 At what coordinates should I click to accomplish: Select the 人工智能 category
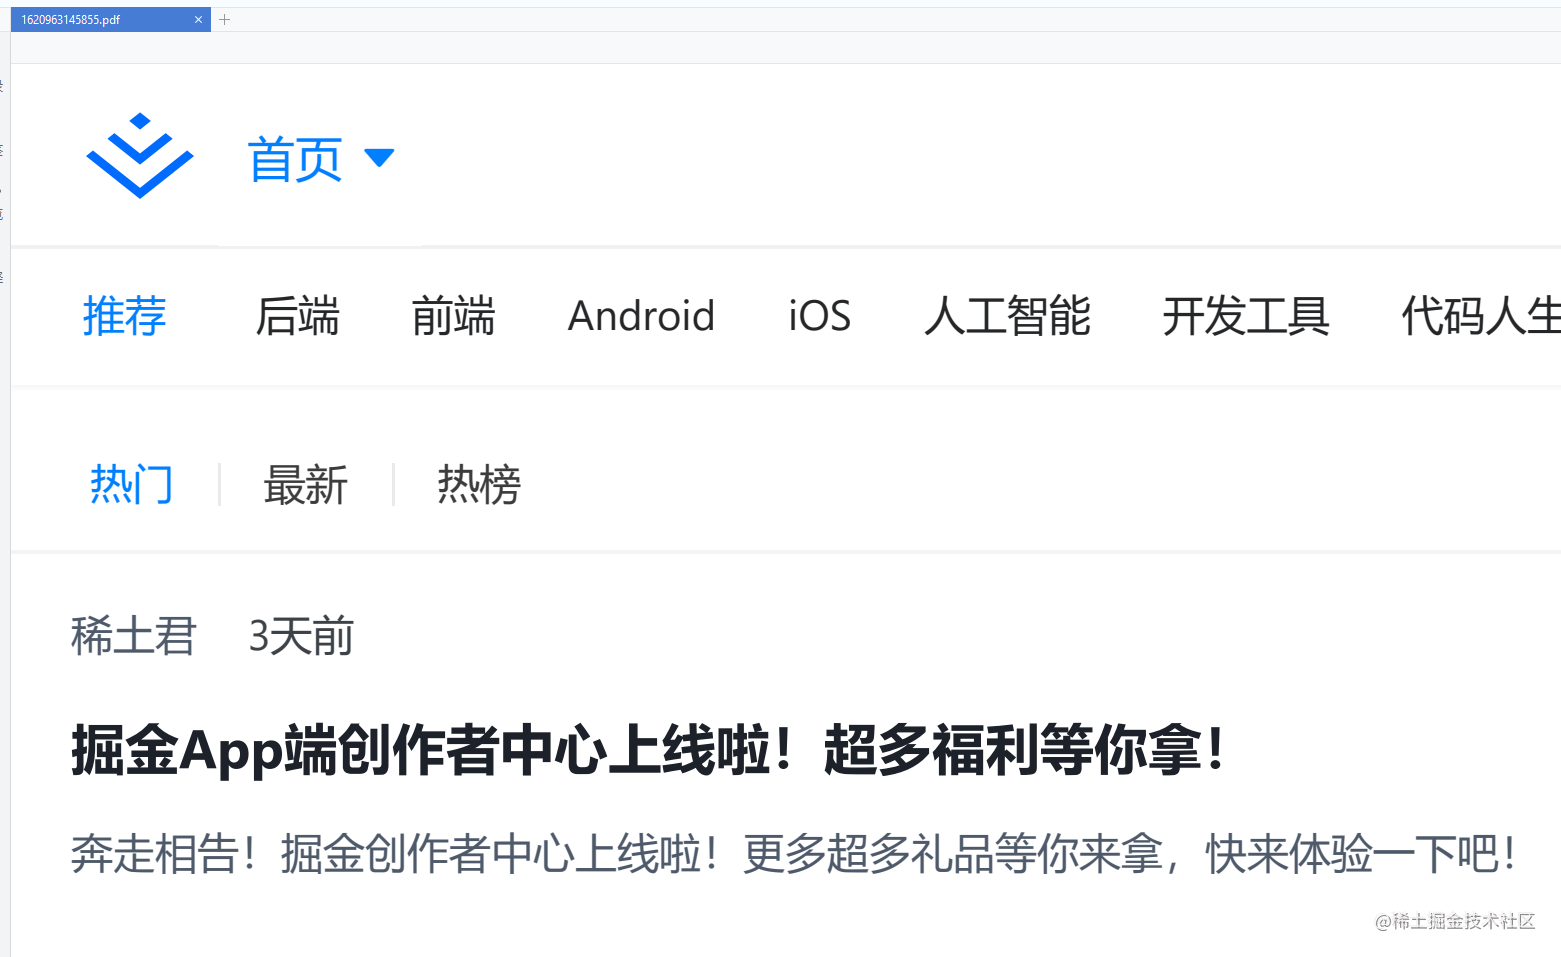1007,316
